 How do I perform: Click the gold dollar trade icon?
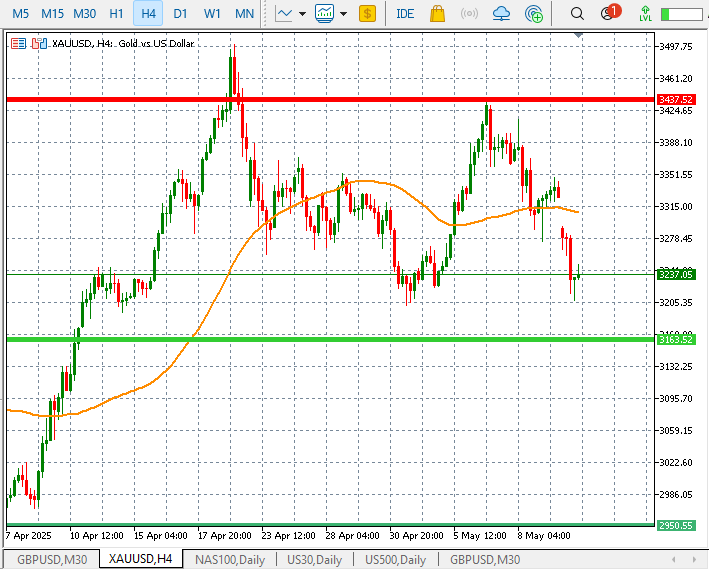(x=368, y=14)
